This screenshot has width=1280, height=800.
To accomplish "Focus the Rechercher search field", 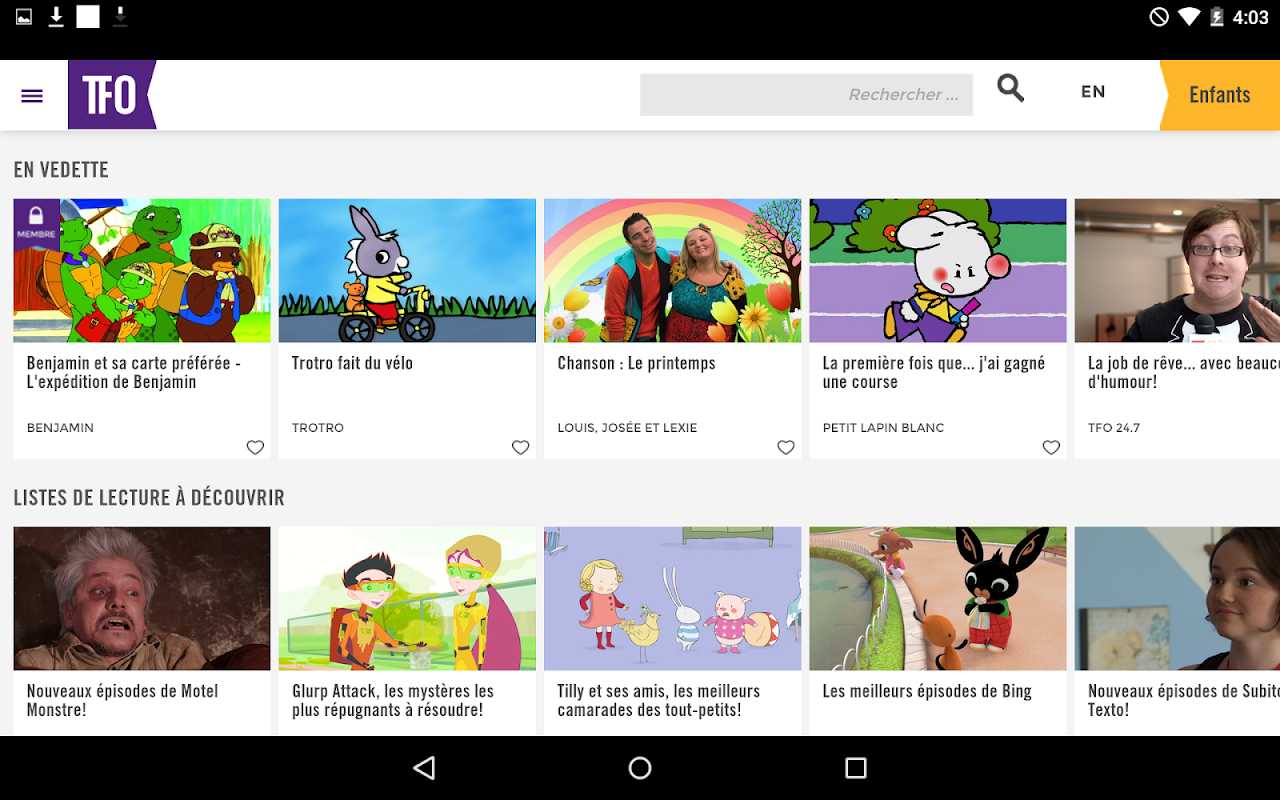I will tap(806, 95).
